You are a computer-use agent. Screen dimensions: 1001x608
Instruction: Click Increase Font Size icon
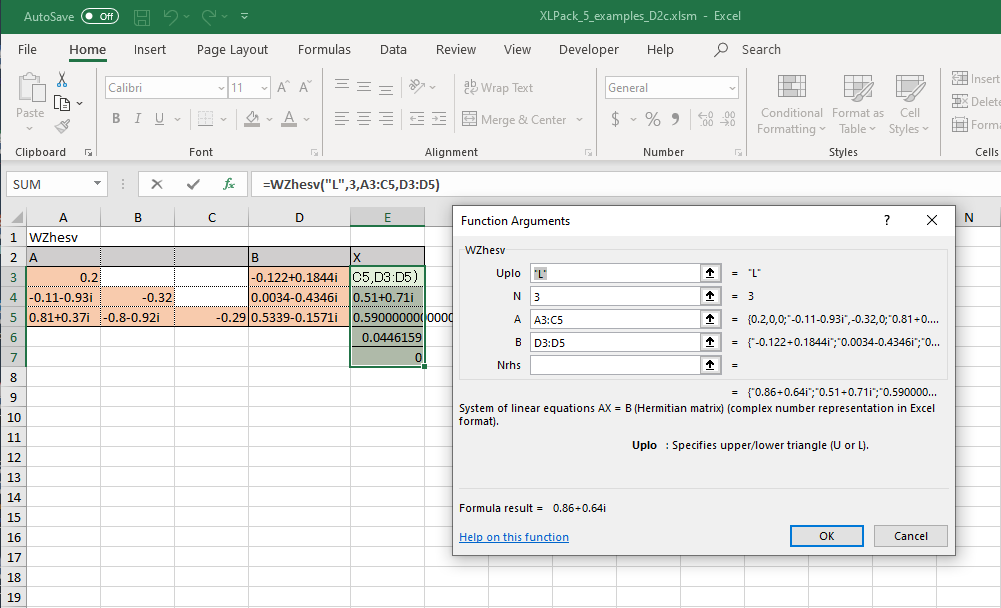[x=283, y=87]
